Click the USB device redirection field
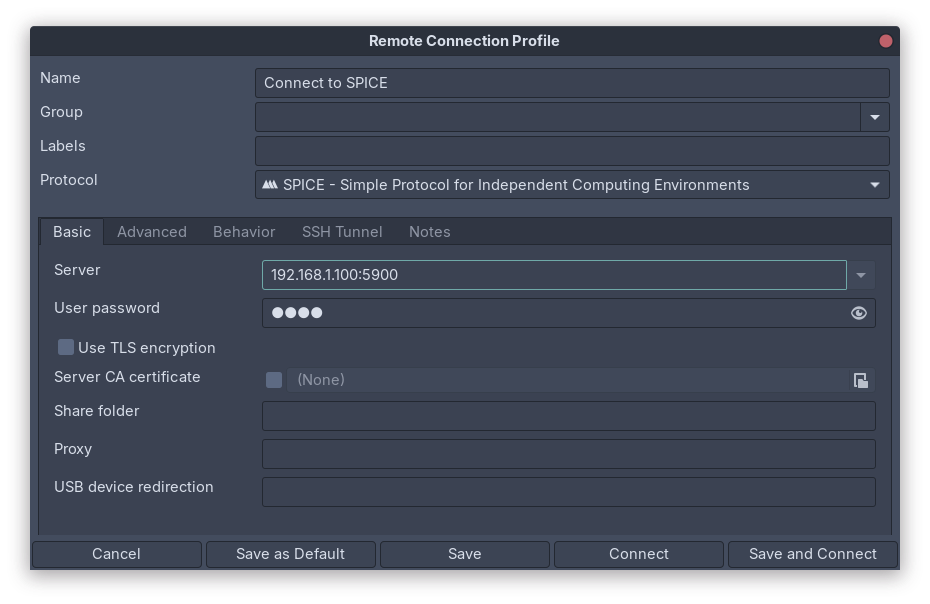Image resolution: width=930 pixels, height=604 pixels. [568, 492]
